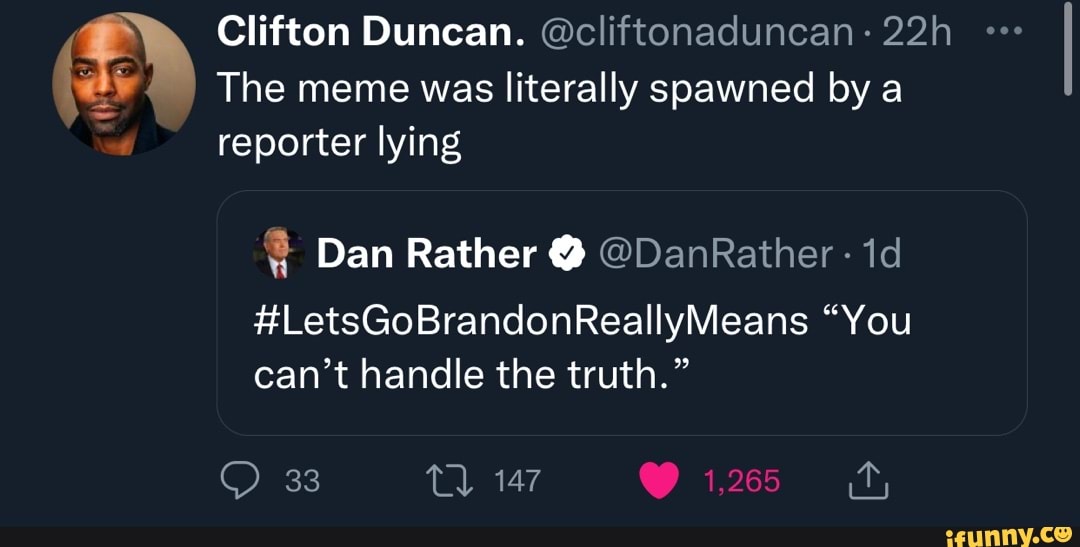Screen dimensions: 1080x547
Task: Click the 147 retweets count
Action: point(517,482)
